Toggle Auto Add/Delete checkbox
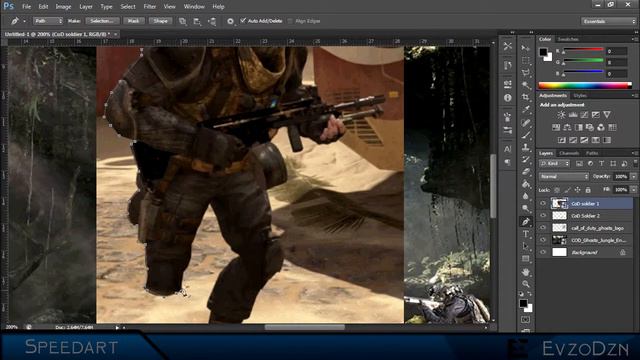 [243, 20]
